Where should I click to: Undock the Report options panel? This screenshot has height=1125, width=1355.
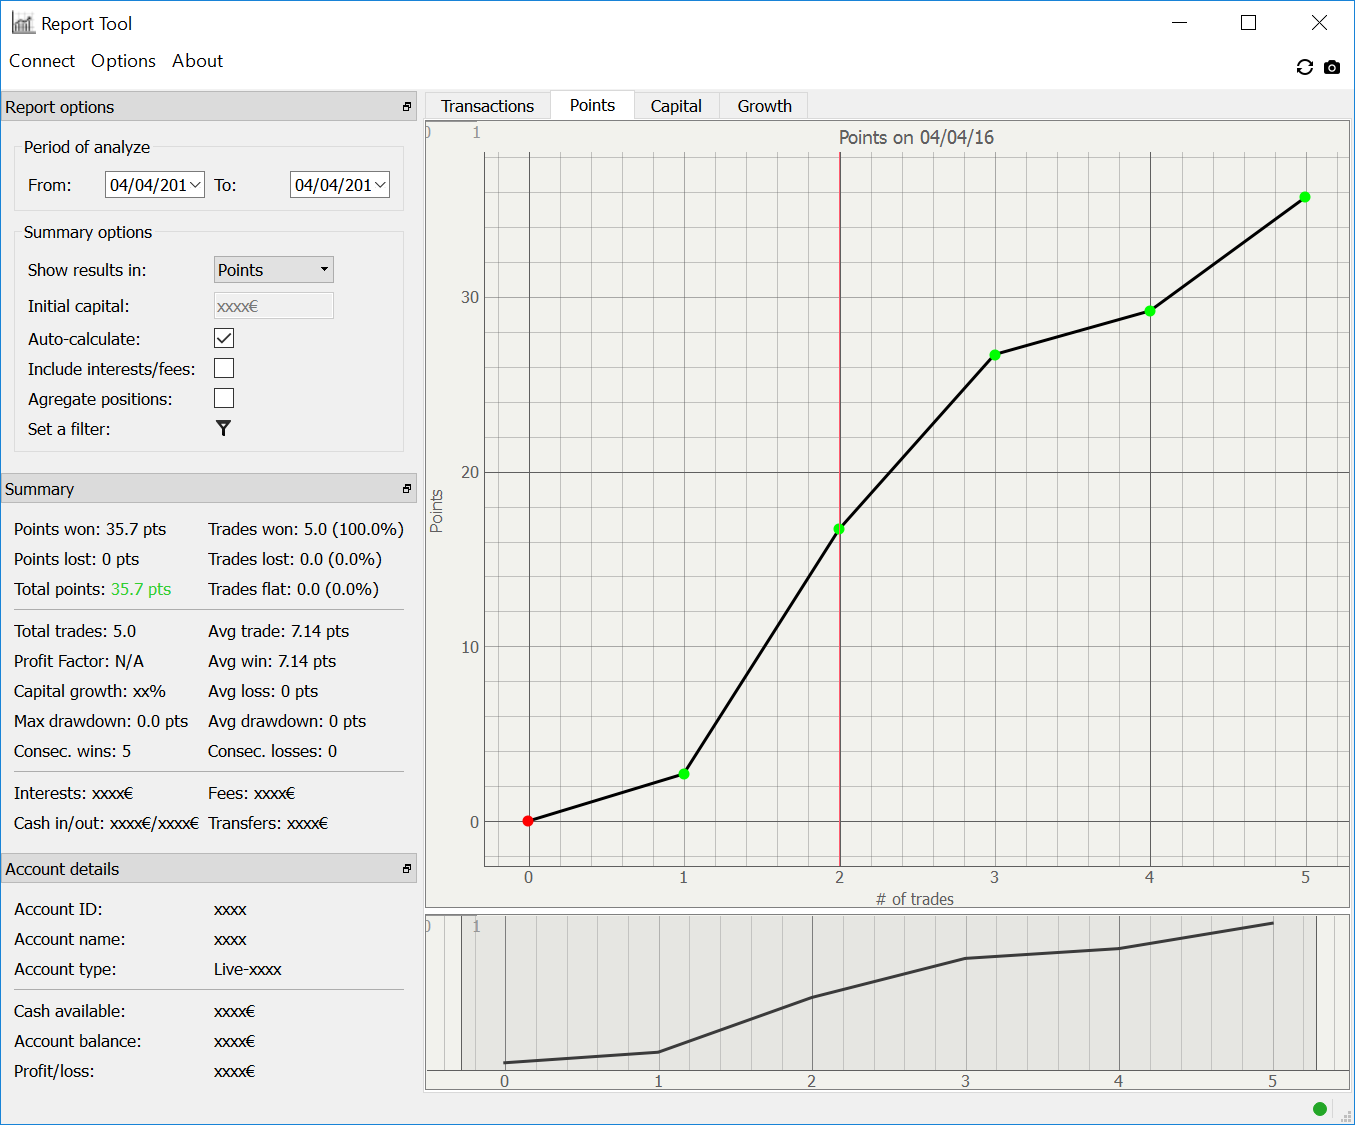[x=407, y=107]
